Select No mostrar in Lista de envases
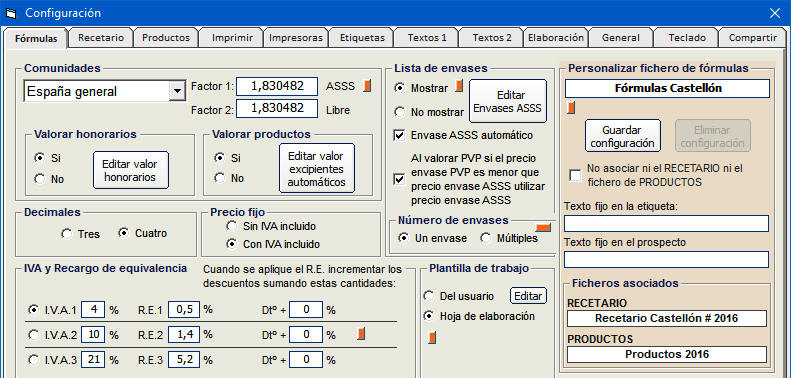 [400, 112]
